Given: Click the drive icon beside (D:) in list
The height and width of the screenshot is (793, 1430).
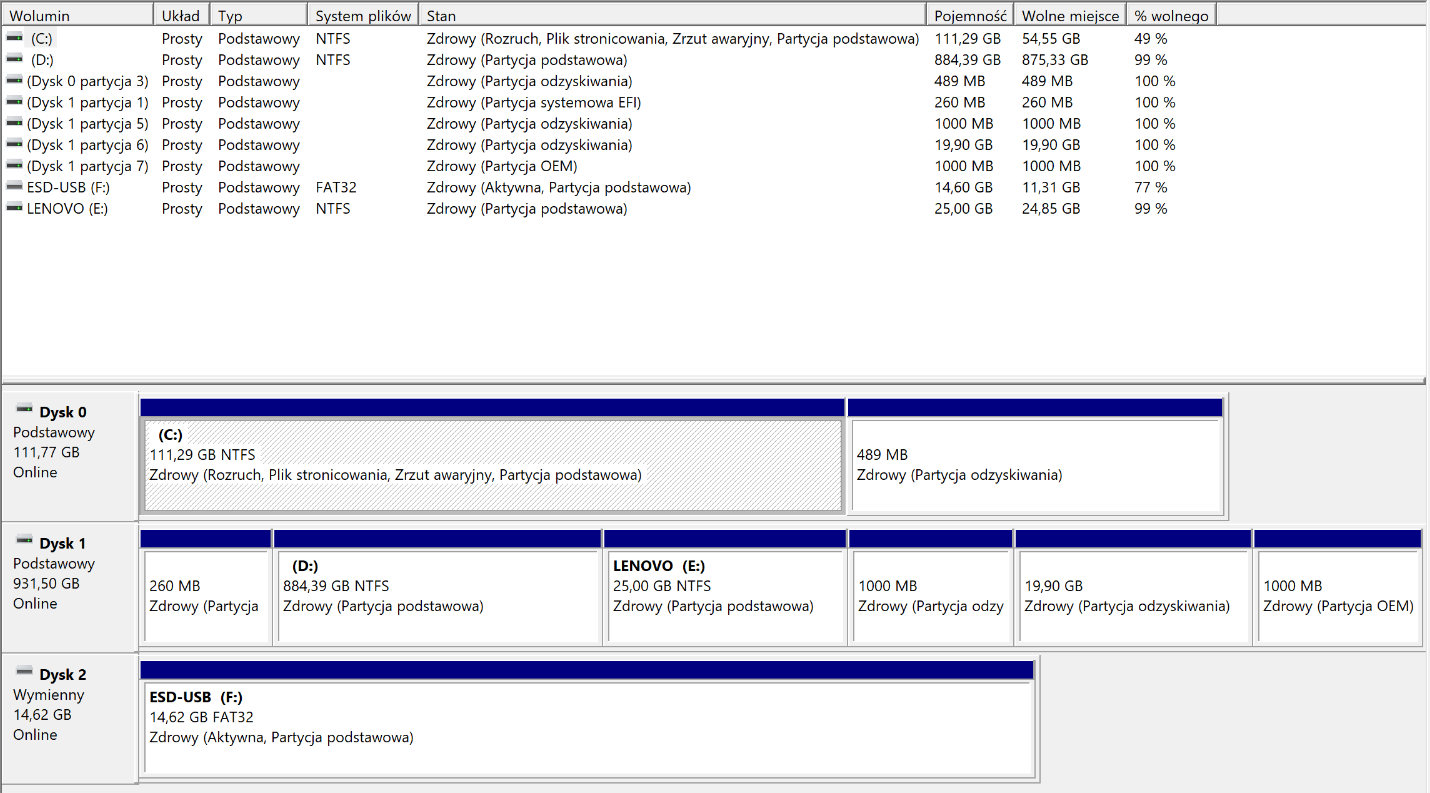Looking at the screenshot, I should coord(14,59).
